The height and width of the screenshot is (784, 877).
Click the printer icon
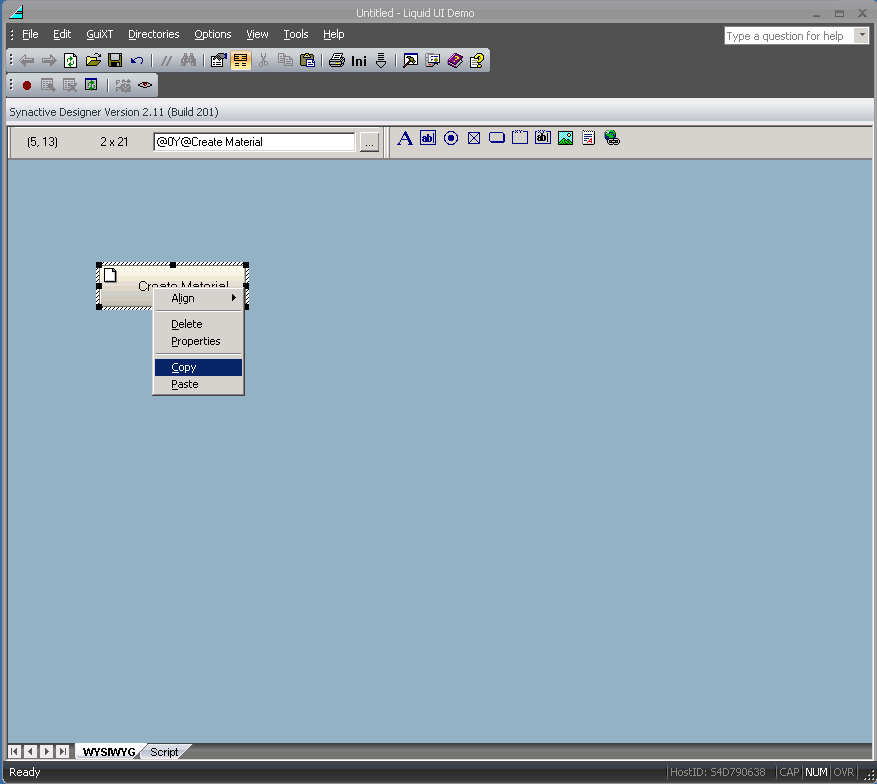tap(337, 61)
